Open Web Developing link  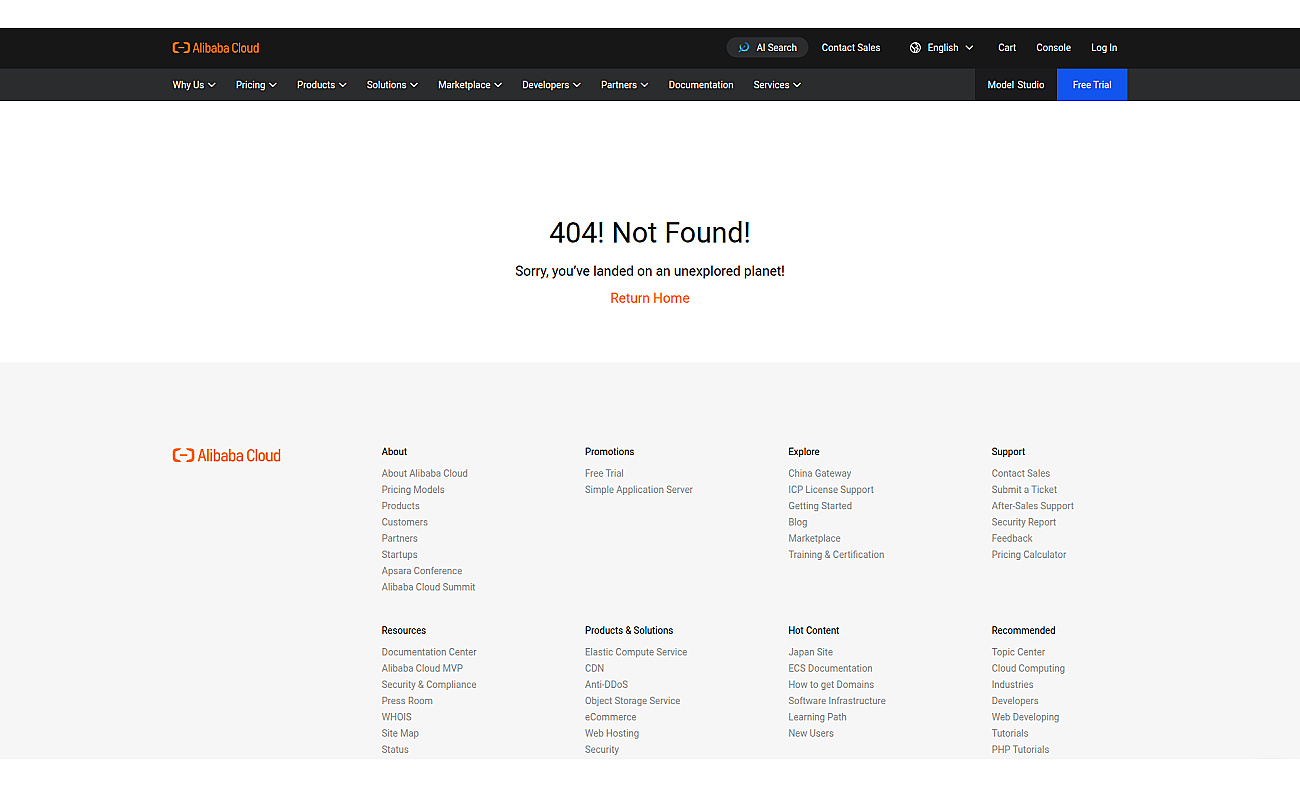(x=1025, y=717)
